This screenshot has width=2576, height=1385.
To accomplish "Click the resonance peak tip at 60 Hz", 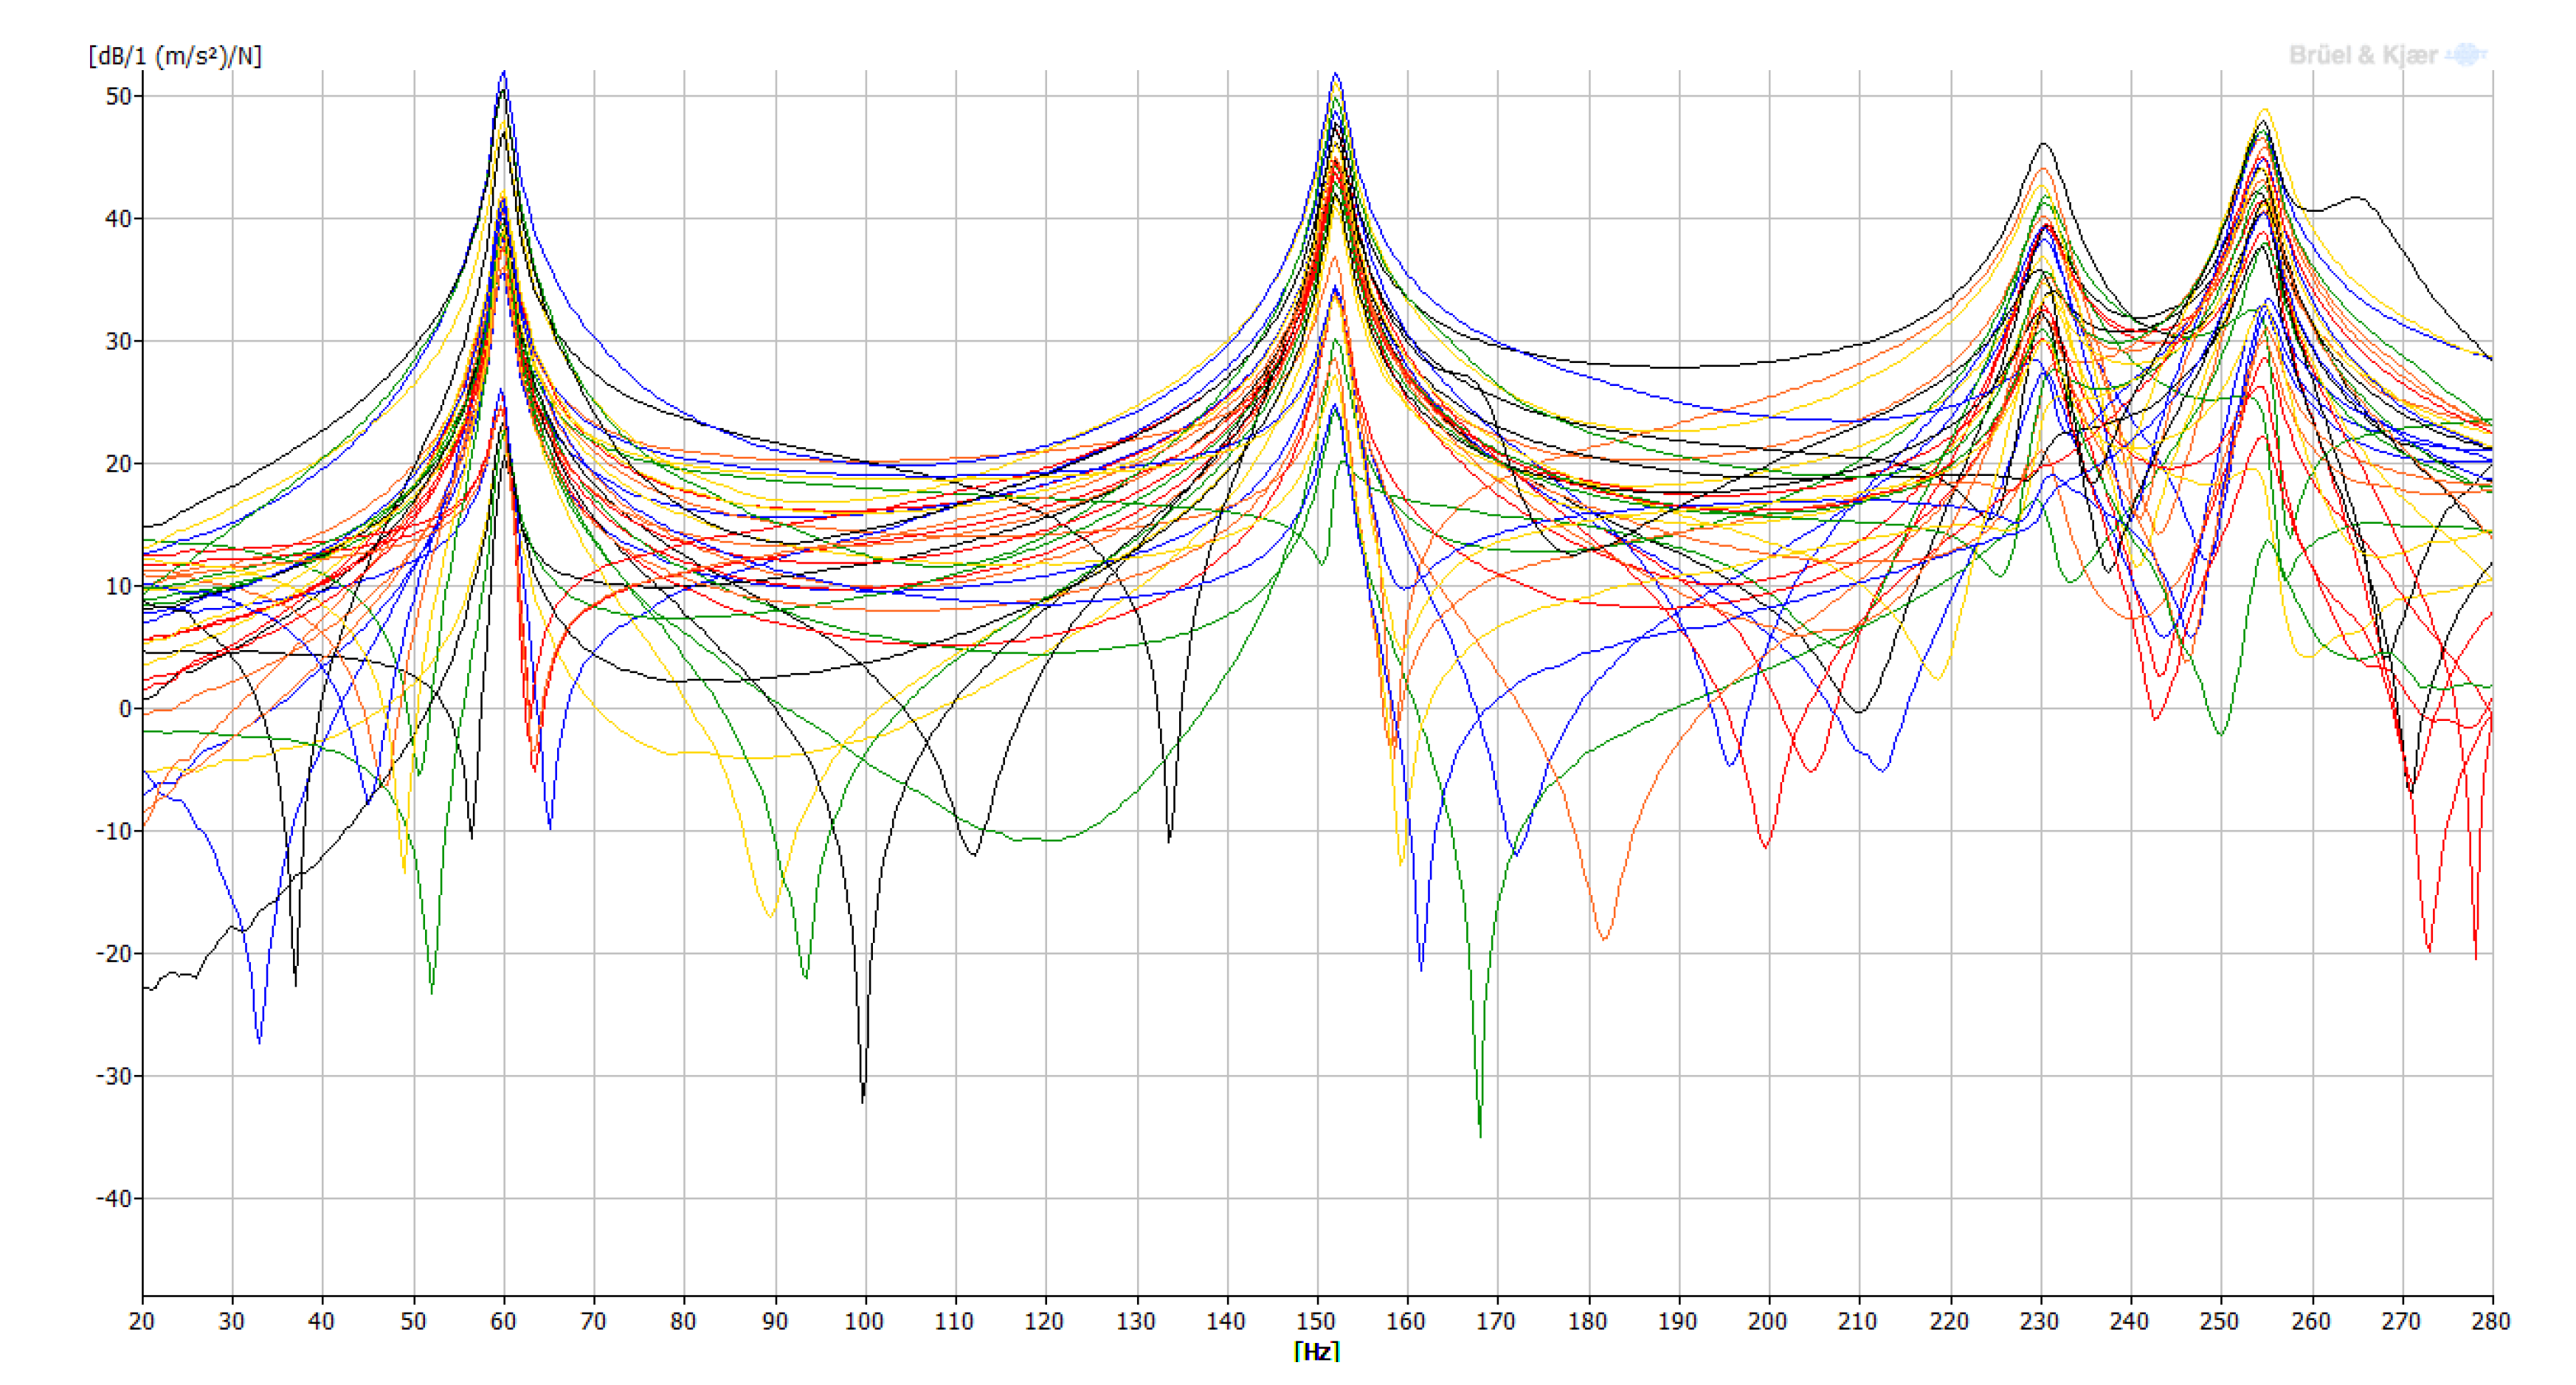I will pos(504,72).
